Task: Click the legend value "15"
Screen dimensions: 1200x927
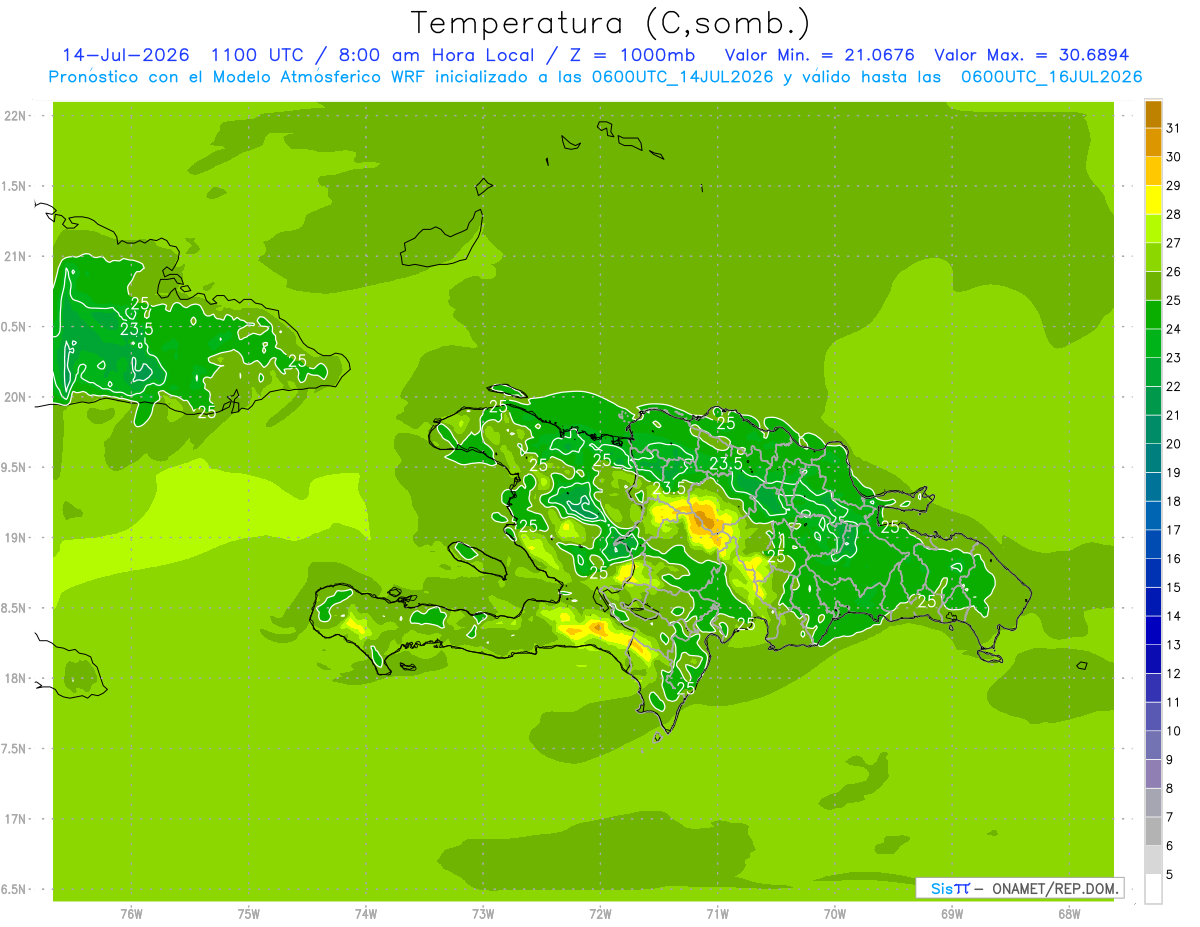Action: click(1174, 587)
